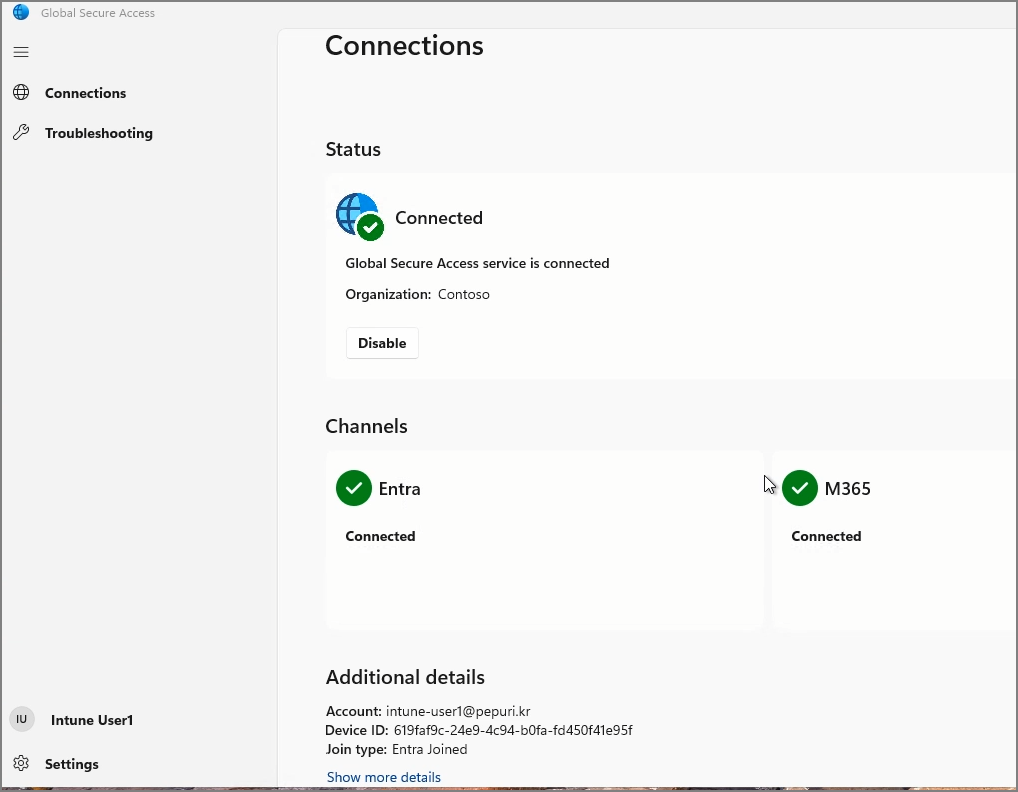
Task: Click the IU user avatar
Action: (21, 719)
